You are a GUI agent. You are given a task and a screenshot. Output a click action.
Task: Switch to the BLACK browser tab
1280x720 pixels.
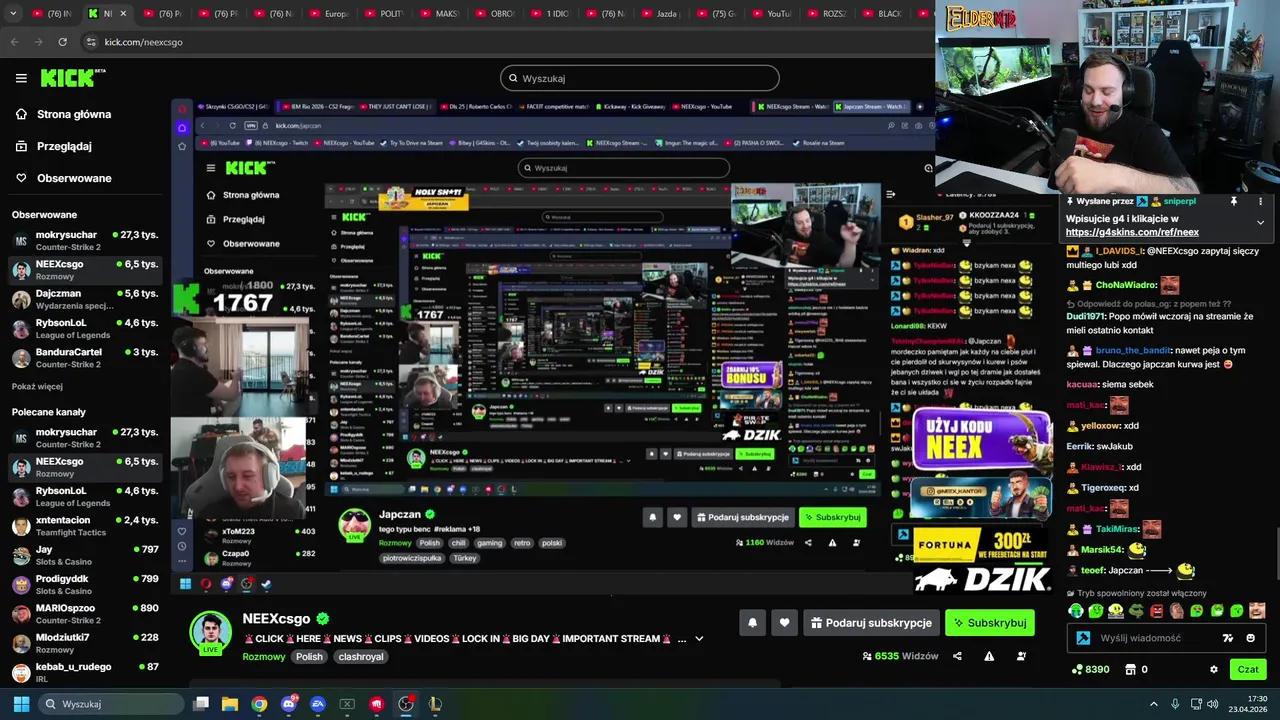point(880,14)
